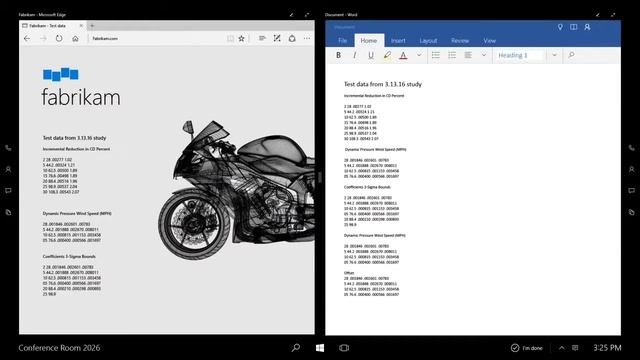The width and height of the screenshot is (640, 360).
Task: Expand more font formatting options
Action: tap(419, 55)
